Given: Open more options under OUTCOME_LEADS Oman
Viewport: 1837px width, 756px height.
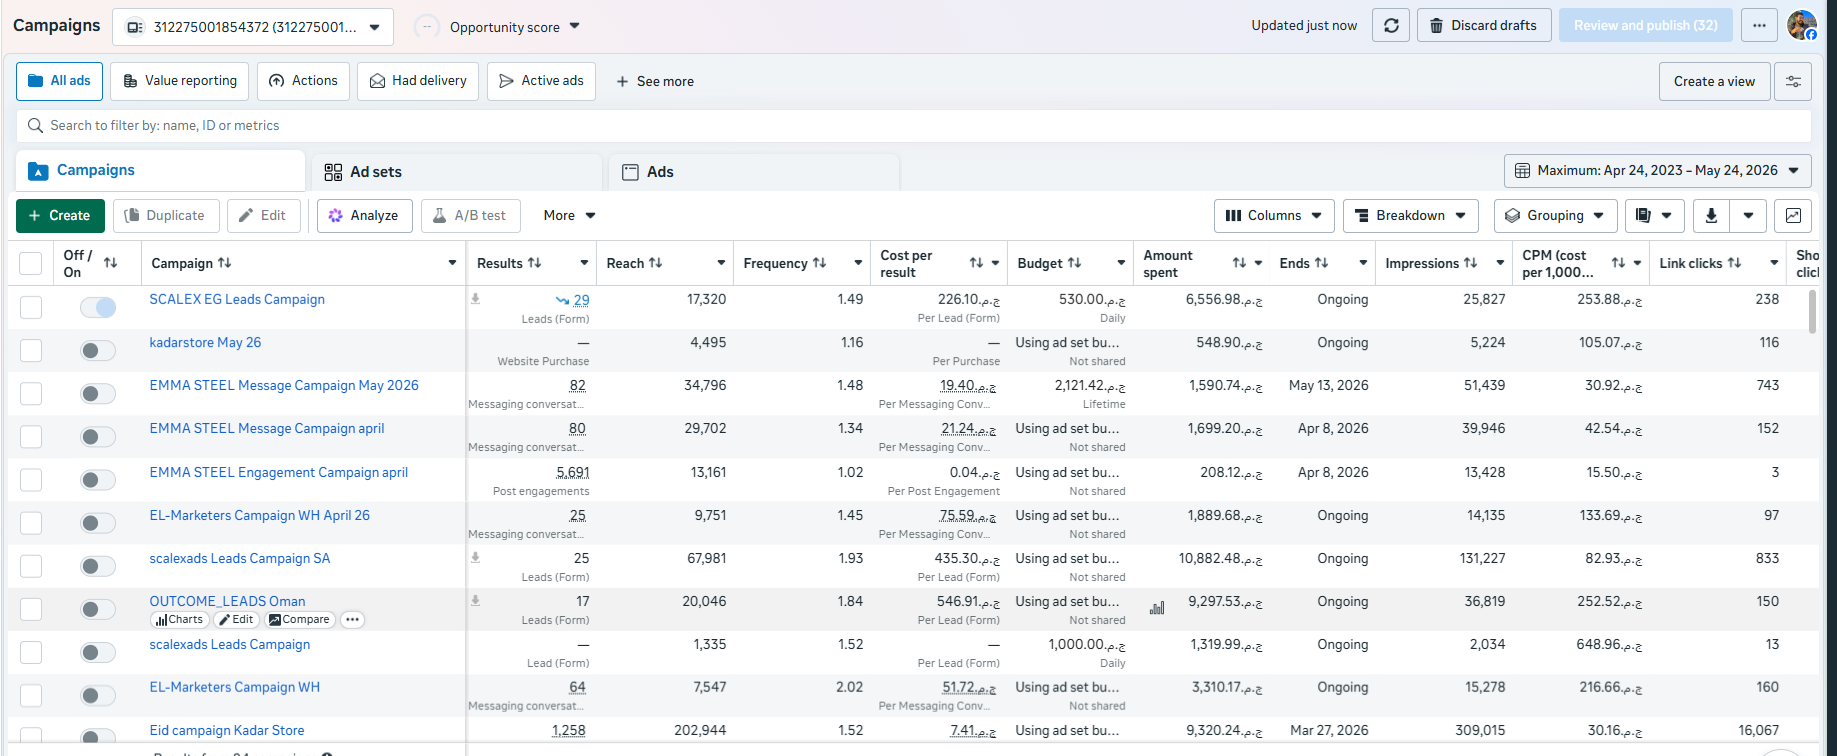Looking at the screenshot, I should [352, 620].
